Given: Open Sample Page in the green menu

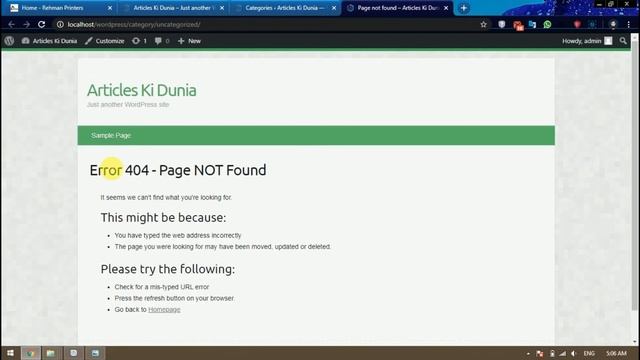Looking at the screenshot, I should click(x=111, y=136).
